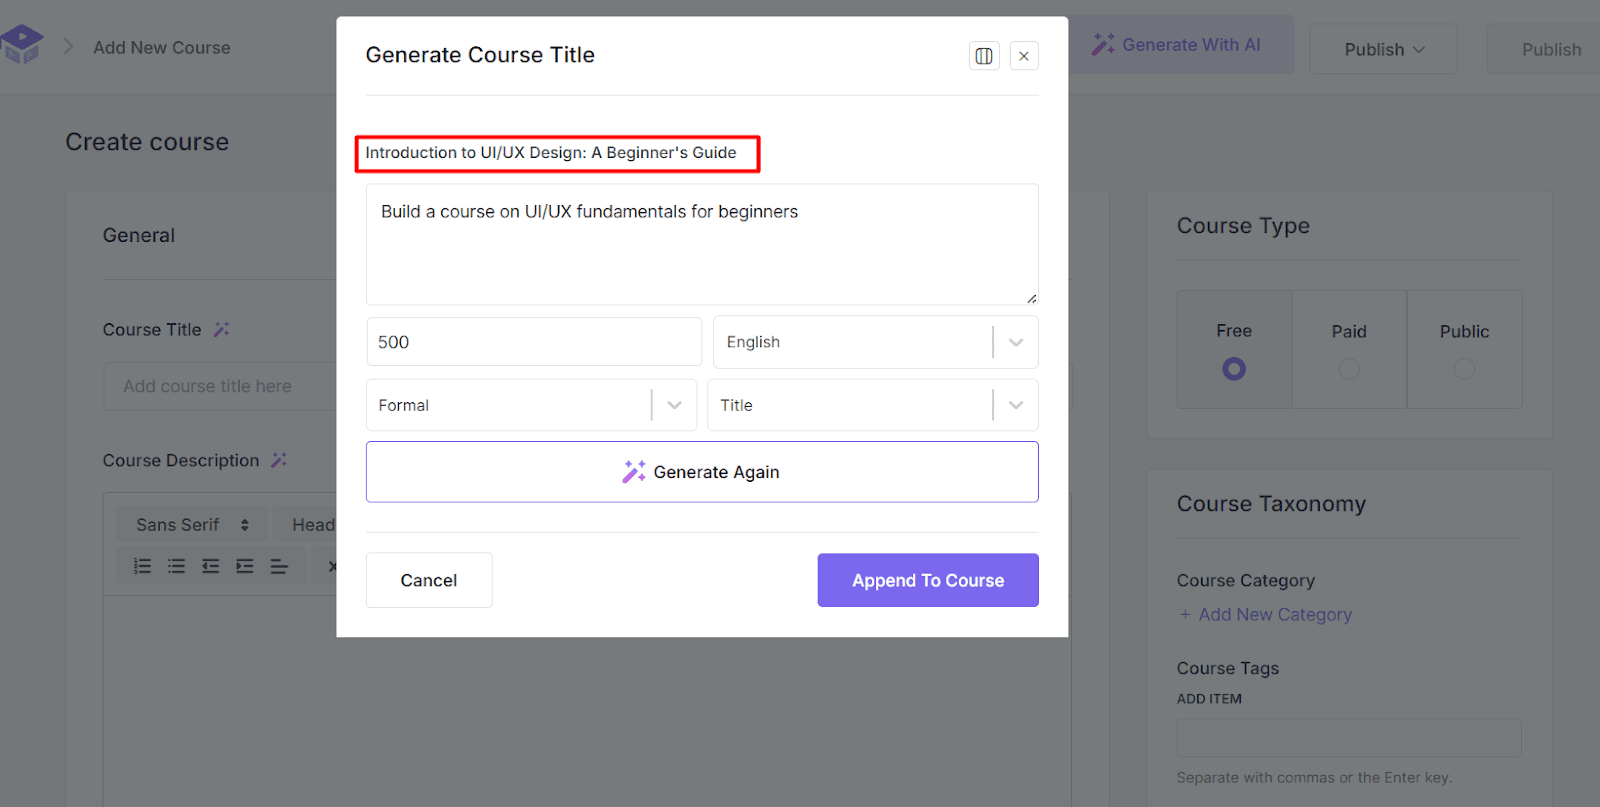Click the Generate With AI button
Viewport: 1600px width, 807px height.
click(x=1181, y=45)
